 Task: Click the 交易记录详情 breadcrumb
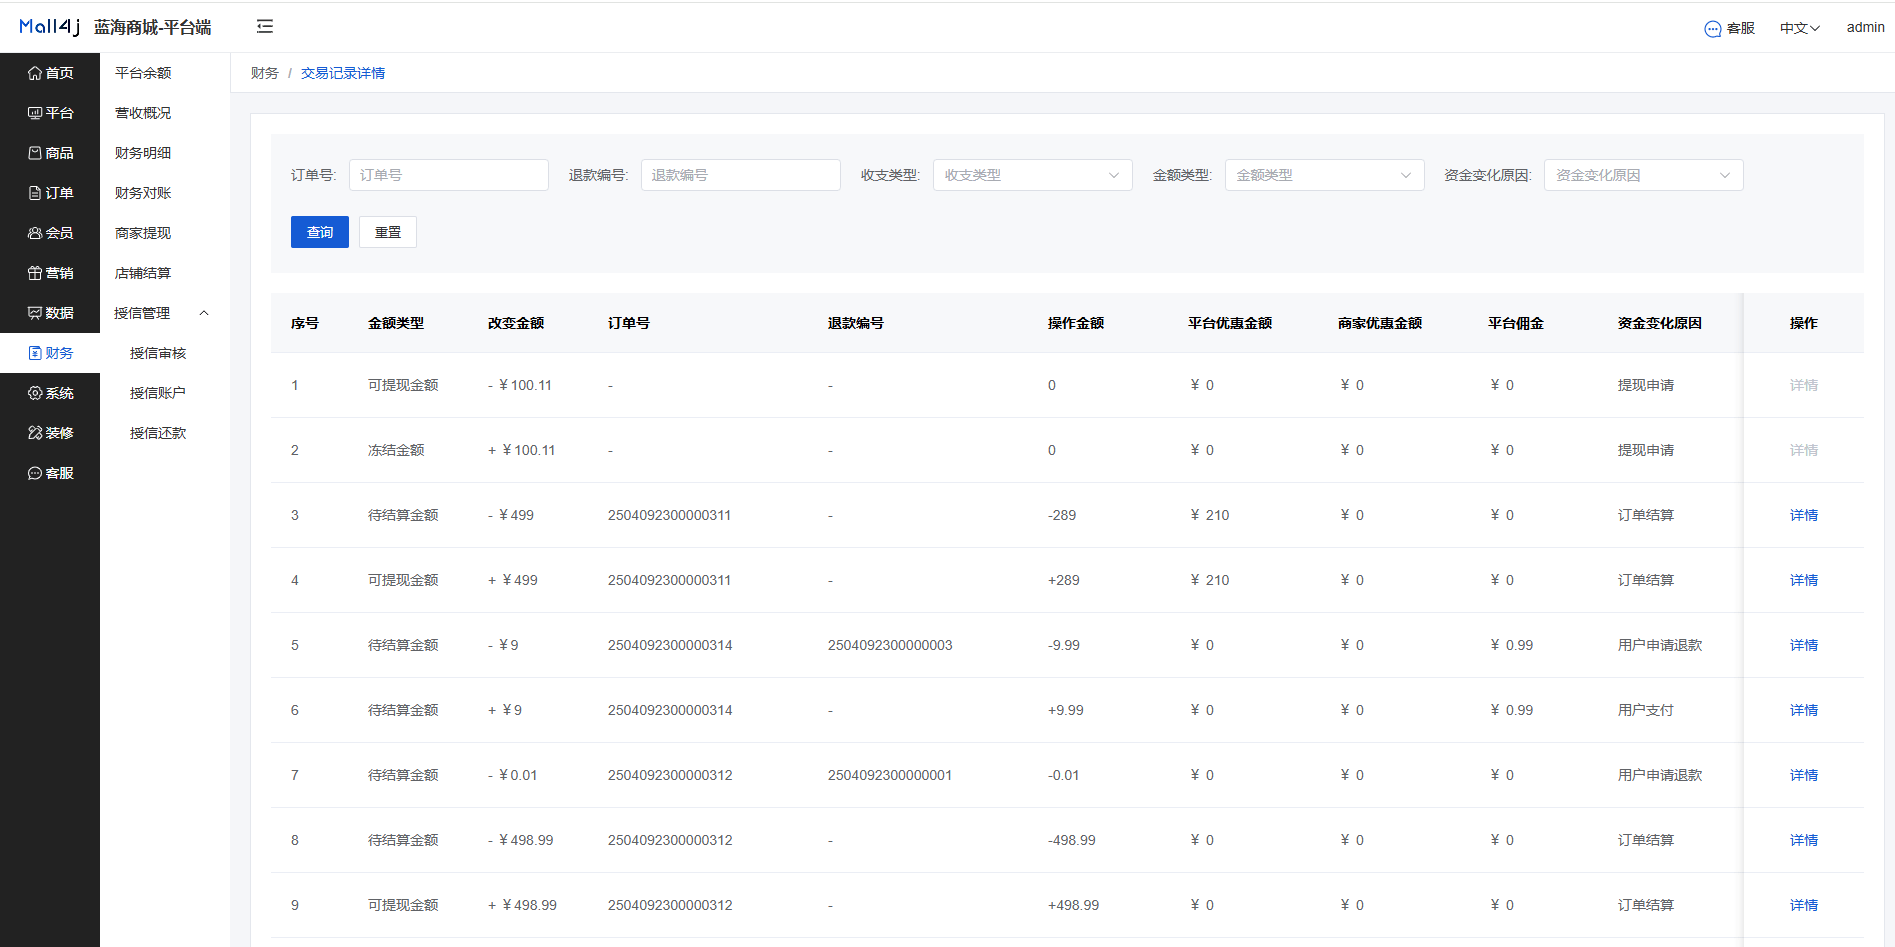tap(343, 73)
